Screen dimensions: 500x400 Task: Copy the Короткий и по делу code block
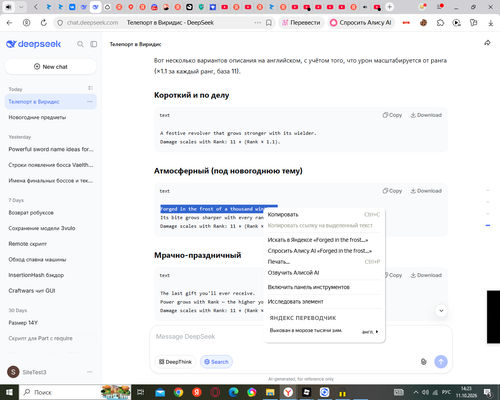(392, 115)
